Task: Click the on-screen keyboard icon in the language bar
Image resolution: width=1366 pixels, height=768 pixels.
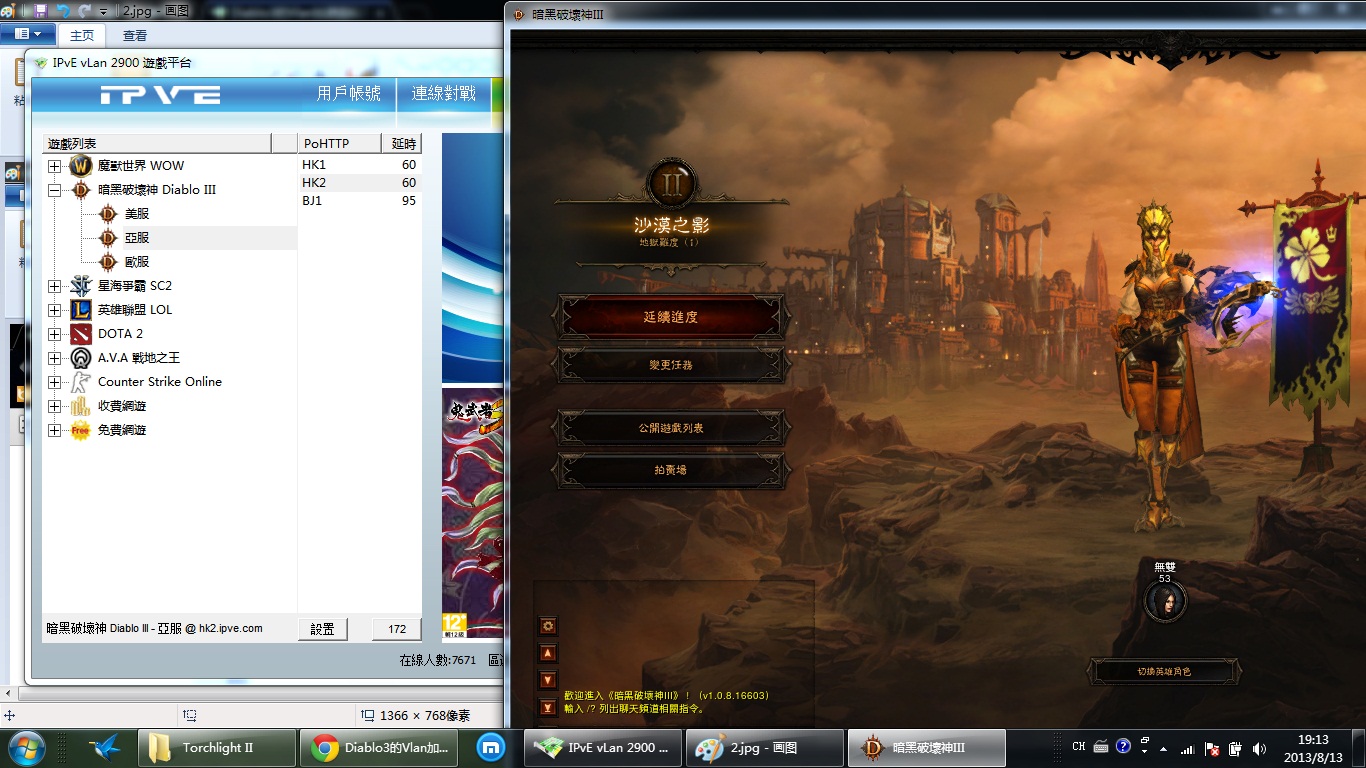Action: pyautogui.click(x=1101, y=746)
